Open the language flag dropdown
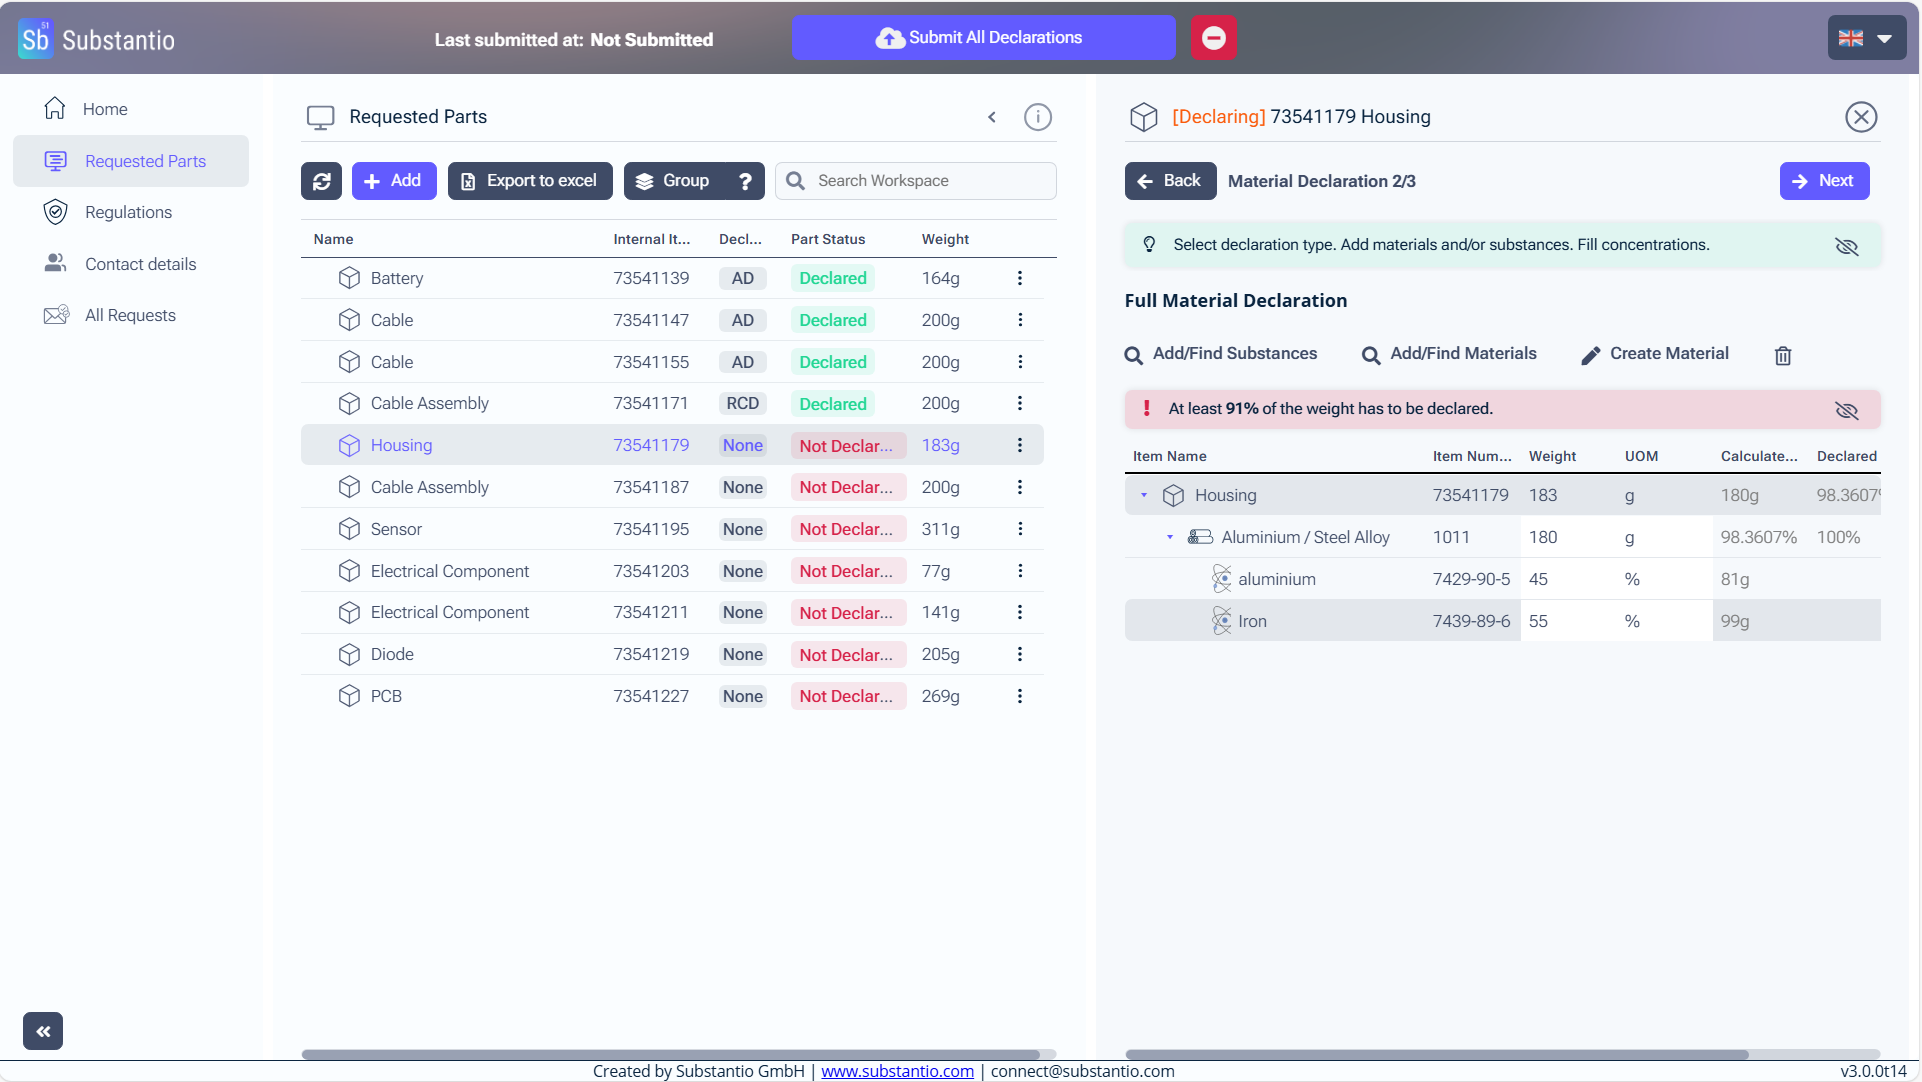The width and height of the screenshot is (1922, 1082). (1866, 38)
